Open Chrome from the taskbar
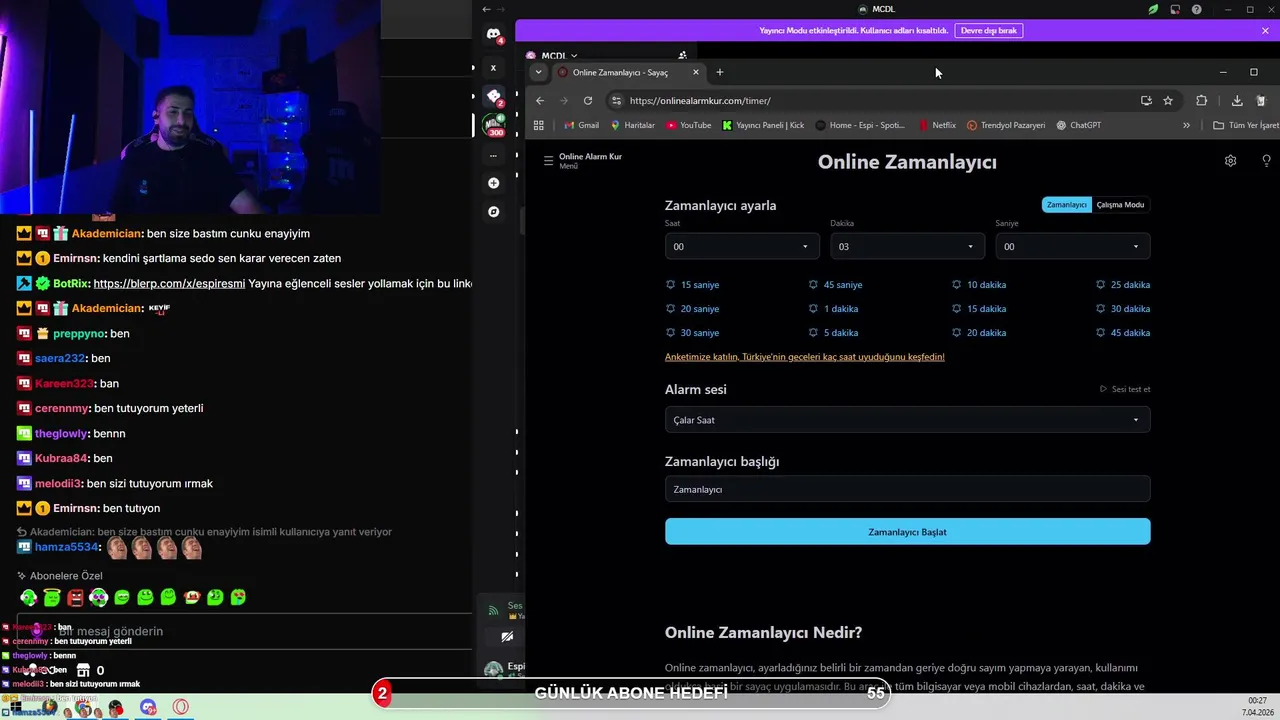The width and height of the screenshot is (1280, 720). tap(83, 708)
